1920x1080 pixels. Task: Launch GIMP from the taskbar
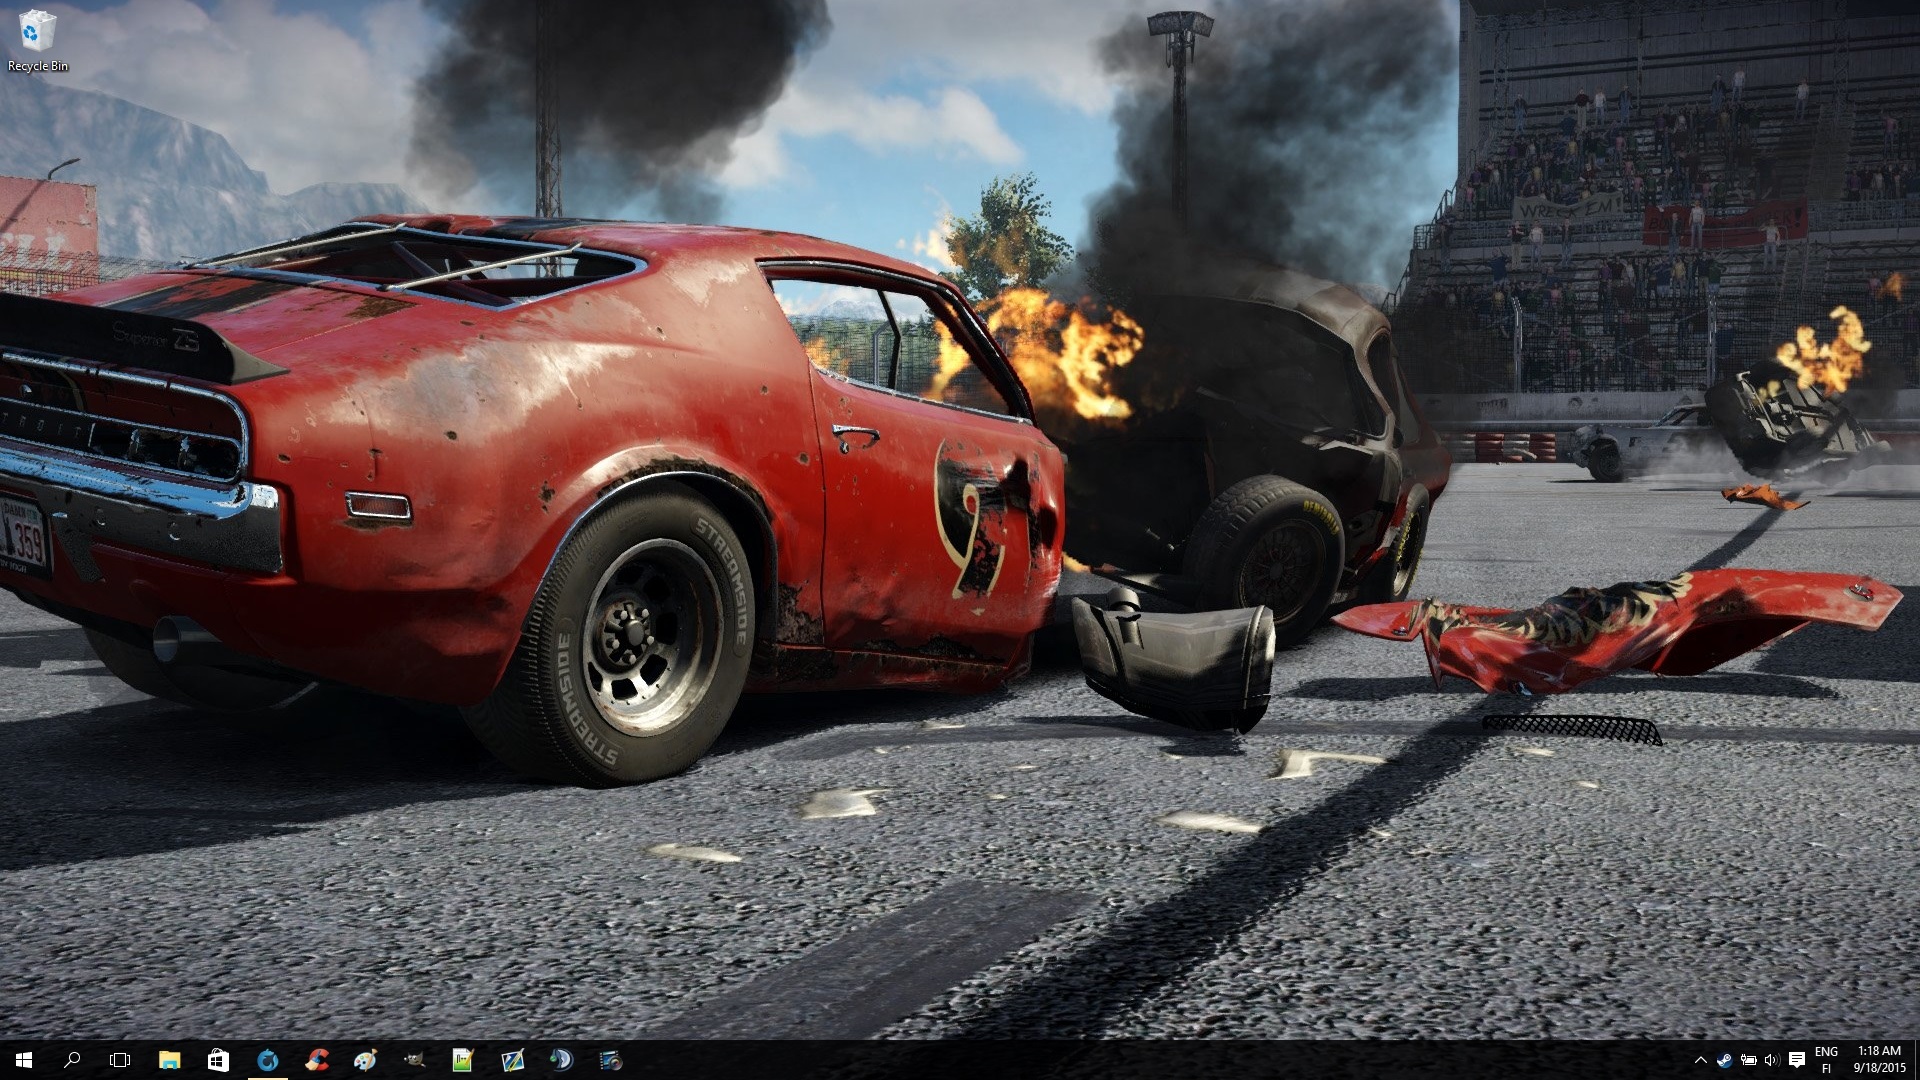point(414,1060)
